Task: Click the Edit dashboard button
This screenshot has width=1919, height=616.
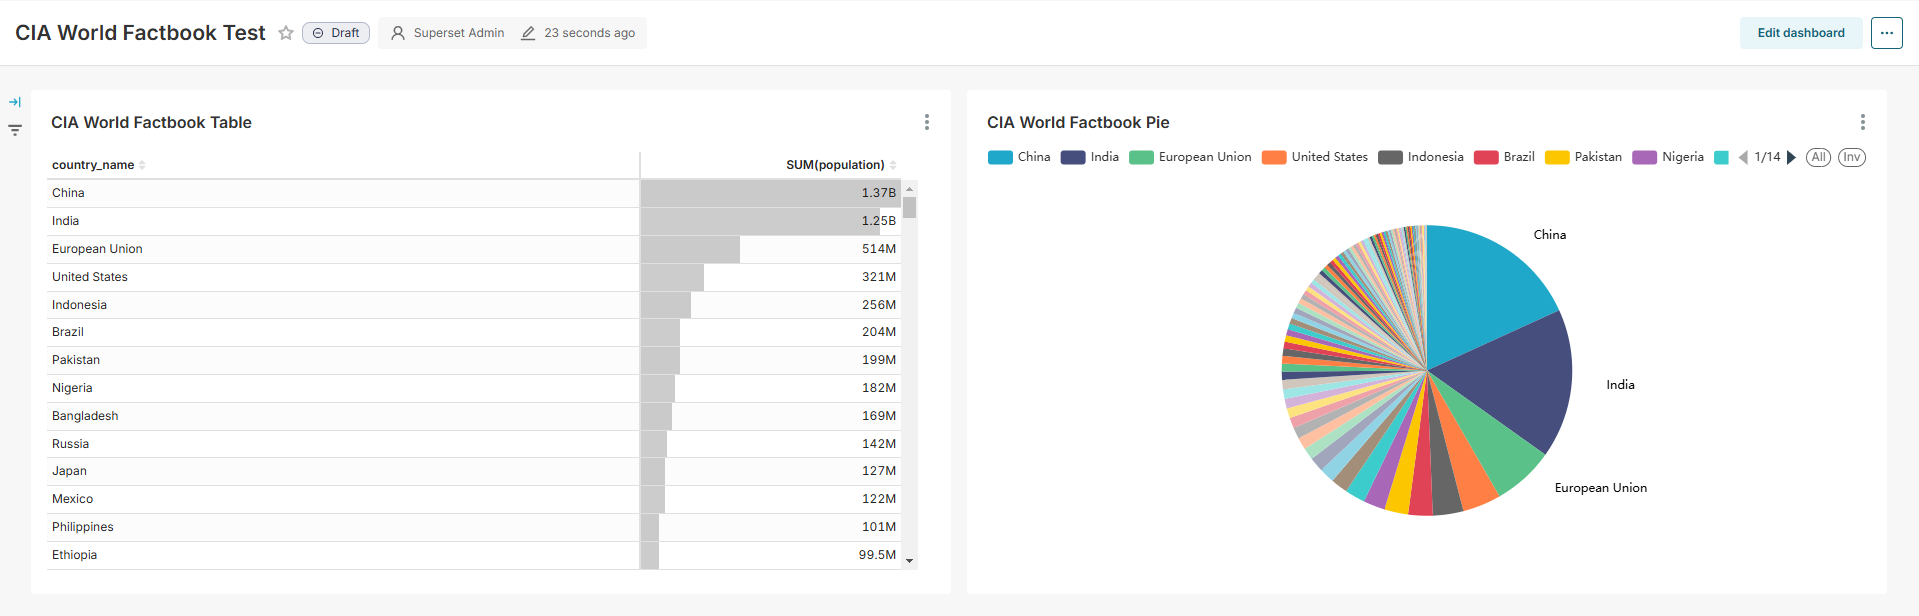Action: (1800, 33)
